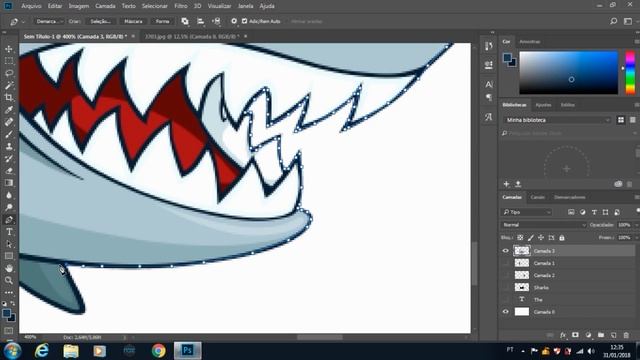Screen dimensions: 640x360
Task: Pick a color in the color field
Action: click(569, 73)
